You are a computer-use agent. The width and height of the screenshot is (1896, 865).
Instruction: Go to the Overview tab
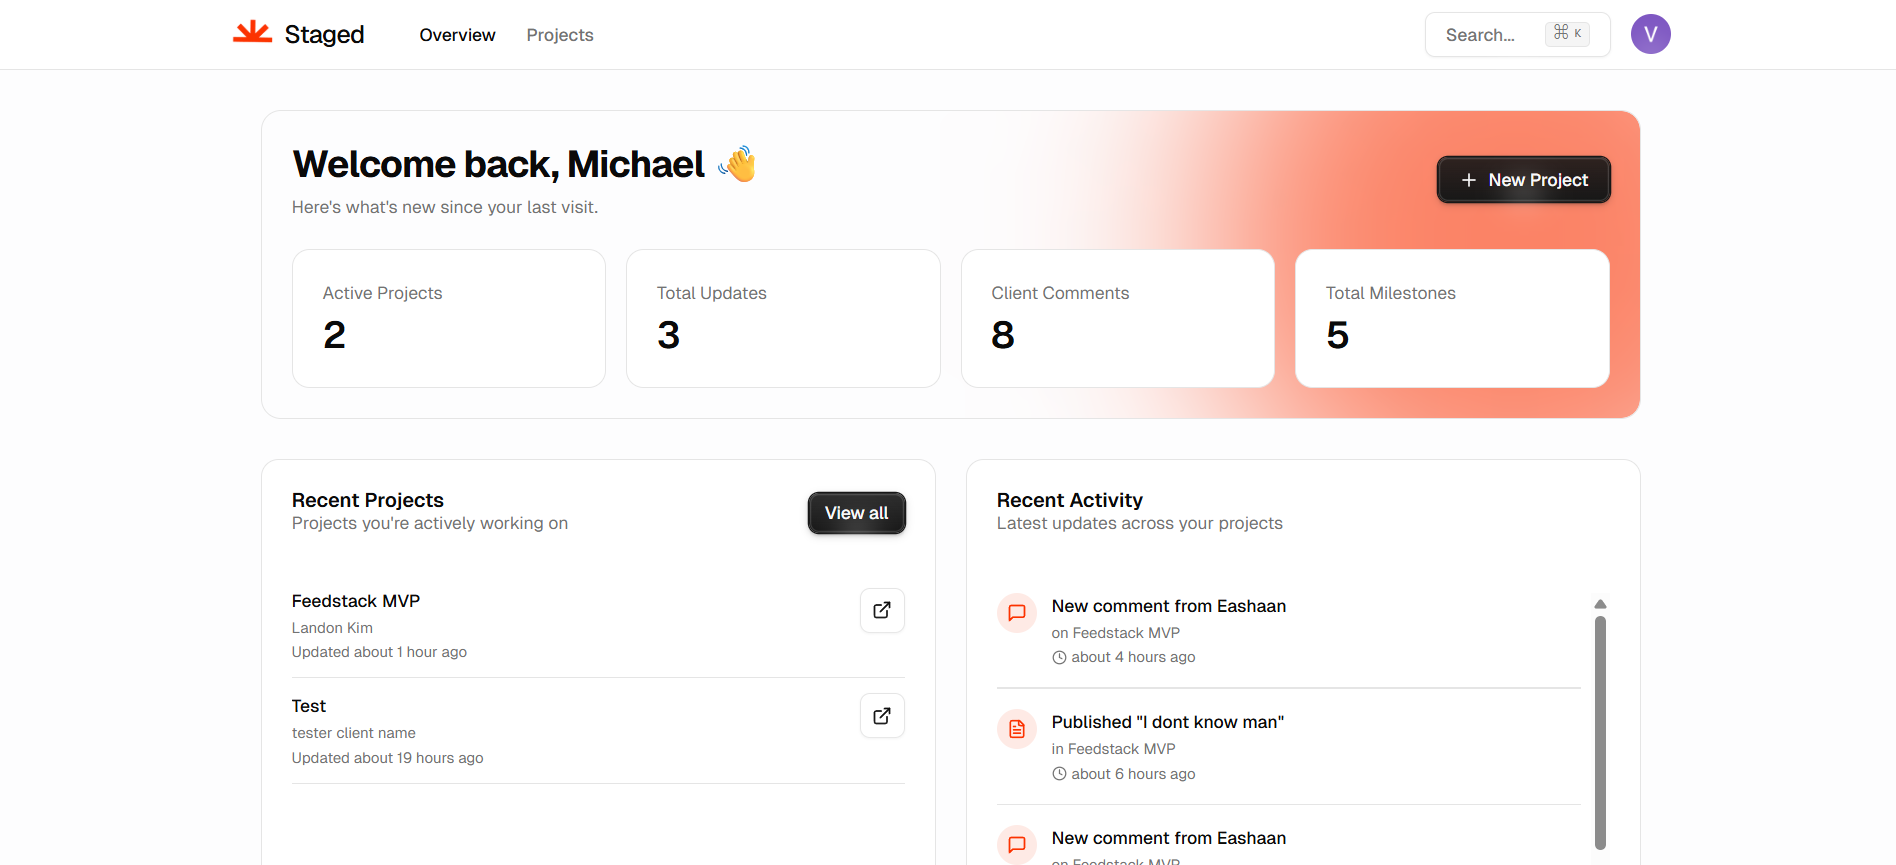point(457,35)
